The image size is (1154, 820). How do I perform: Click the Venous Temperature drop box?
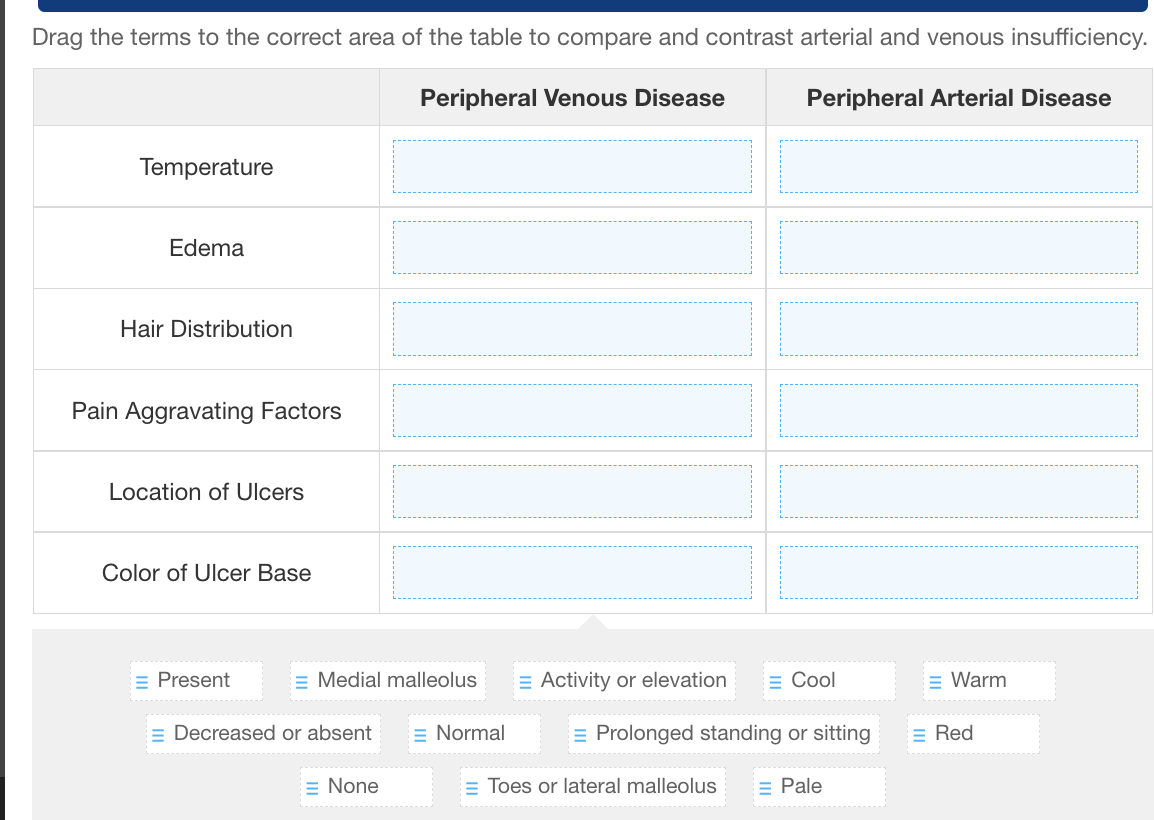pyautogui.click(x=573, y=166)
